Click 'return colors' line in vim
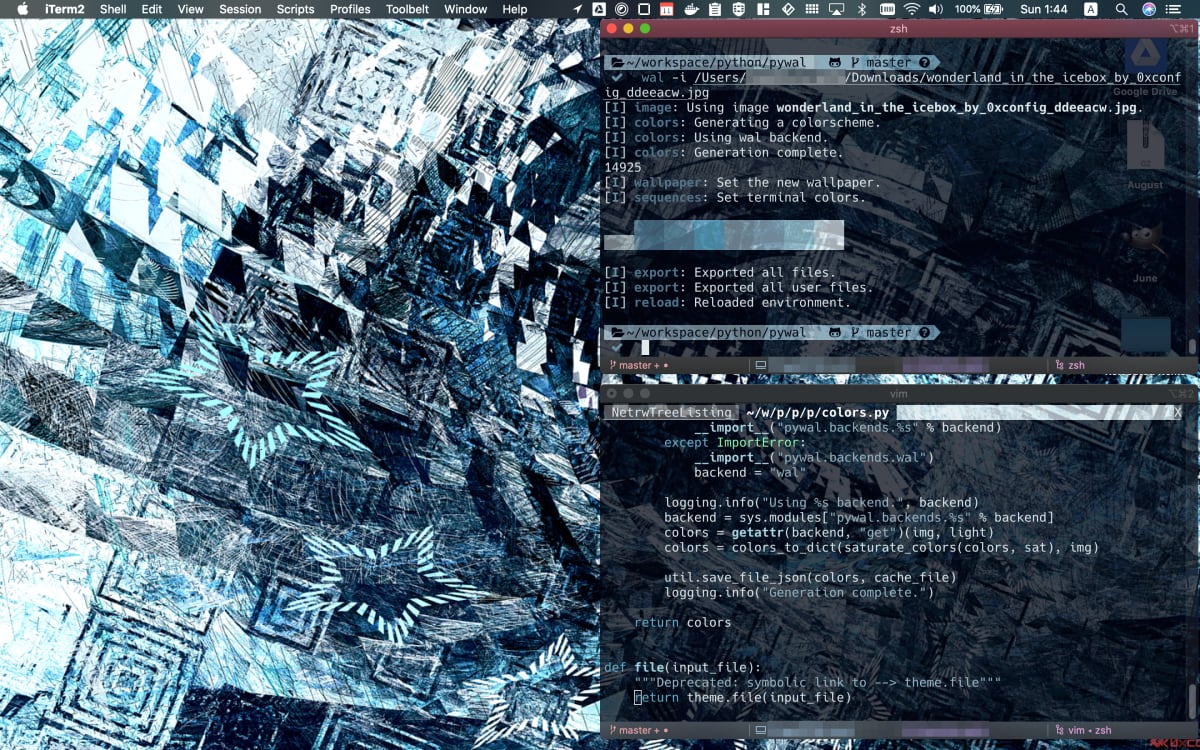The image size is (1200, 750). (683, 622)
